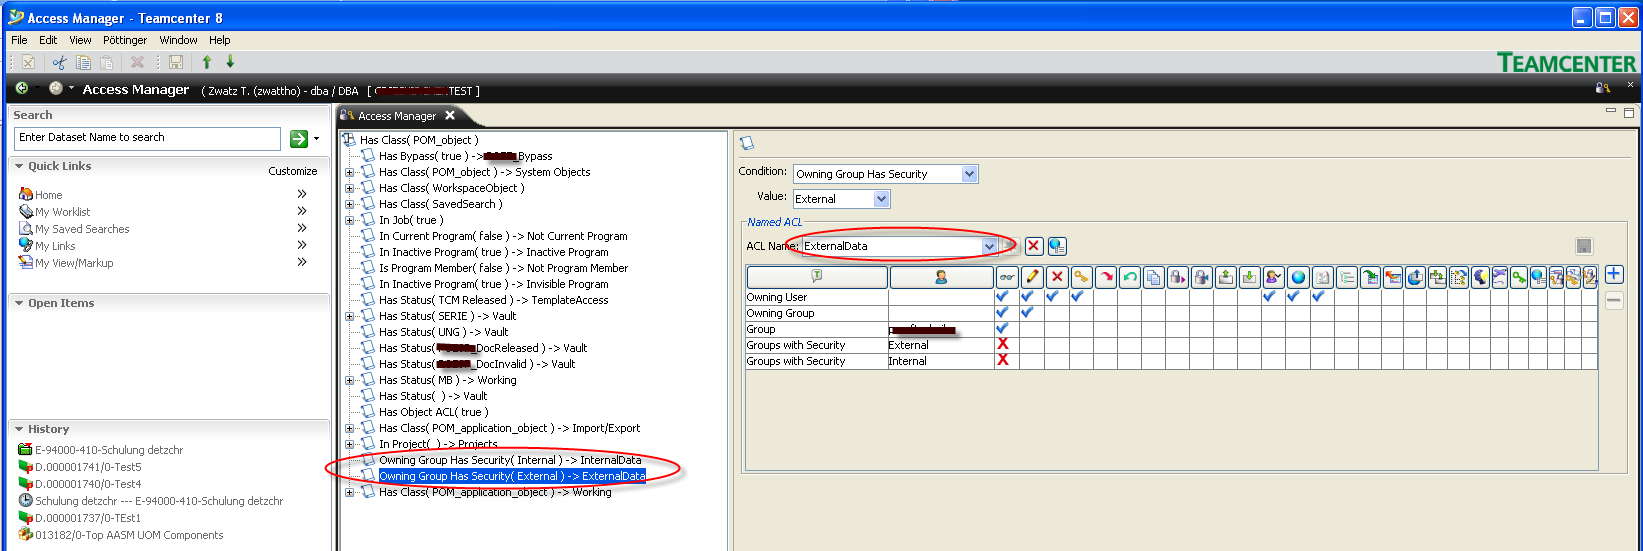This screenshot has width=1643, height=551.
Task: Click the Save floppy icon in main toolbar
Action: 176,62
